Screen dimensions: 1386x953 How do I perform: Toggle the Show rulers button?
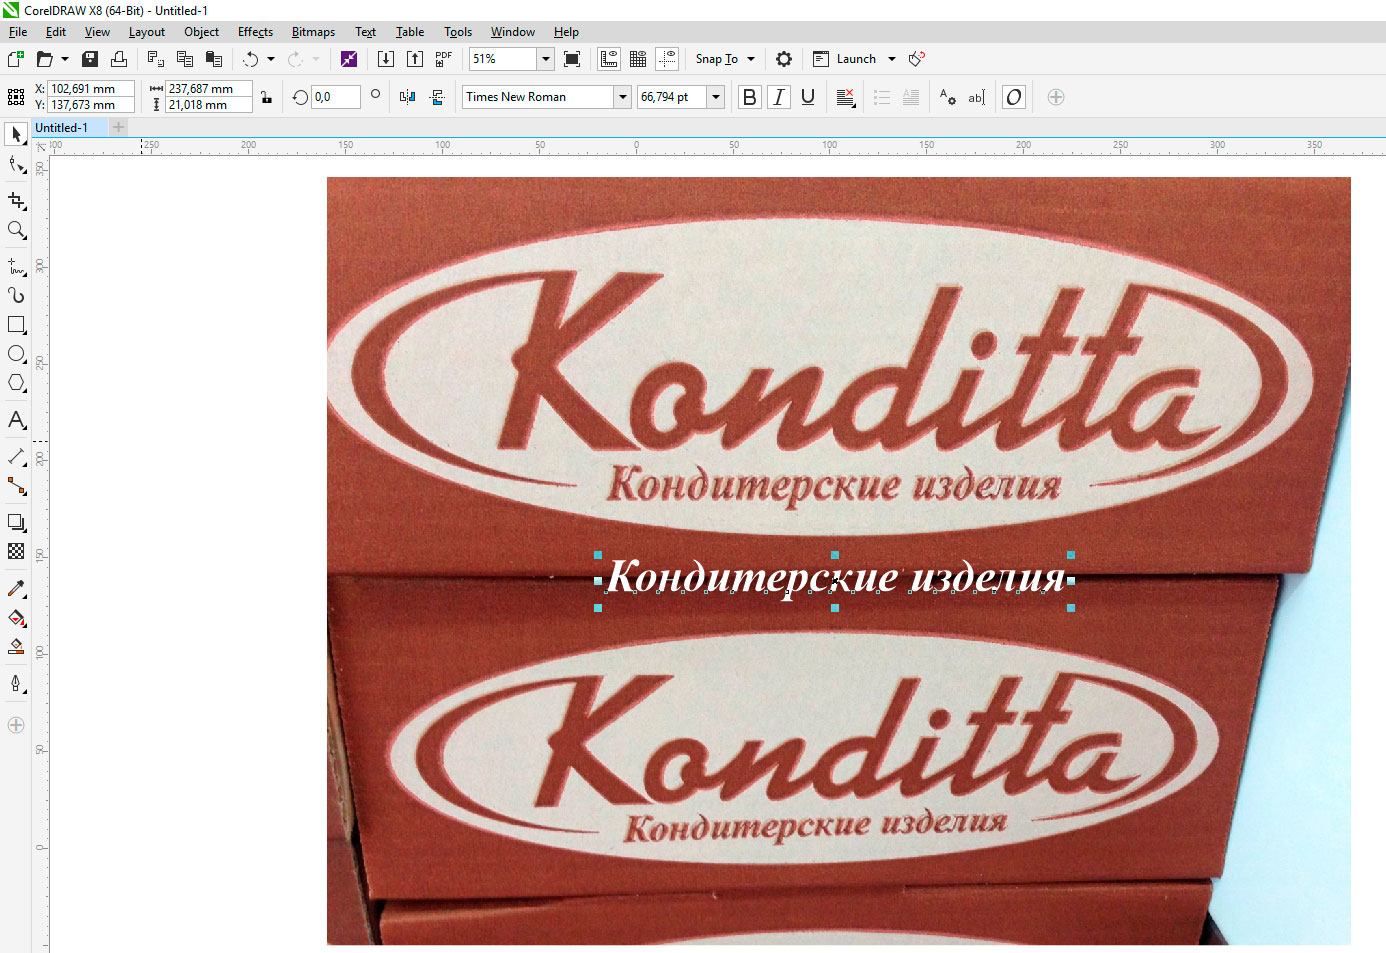point(609,59)
